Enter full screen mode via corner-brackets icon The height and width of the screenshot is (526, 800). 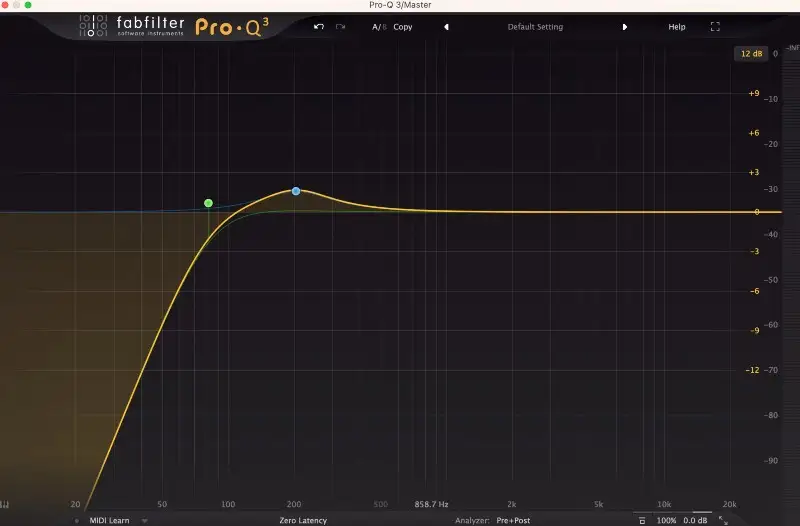715,27
